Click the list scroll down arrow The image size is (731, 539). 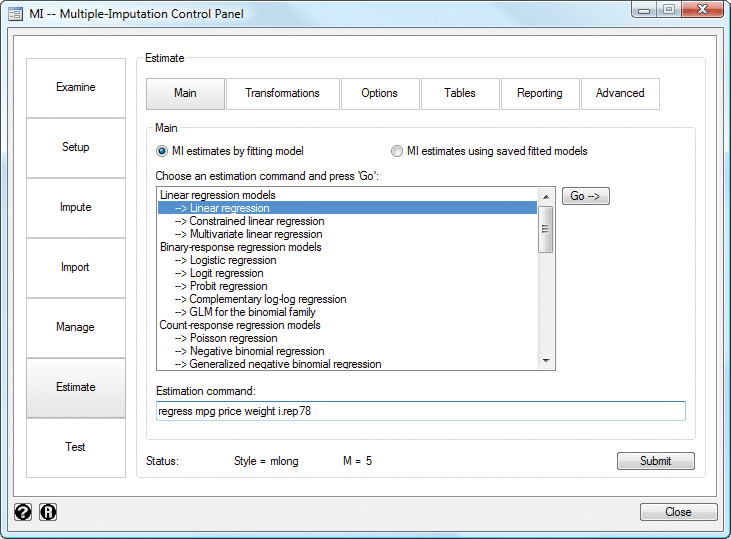point(546,361)
